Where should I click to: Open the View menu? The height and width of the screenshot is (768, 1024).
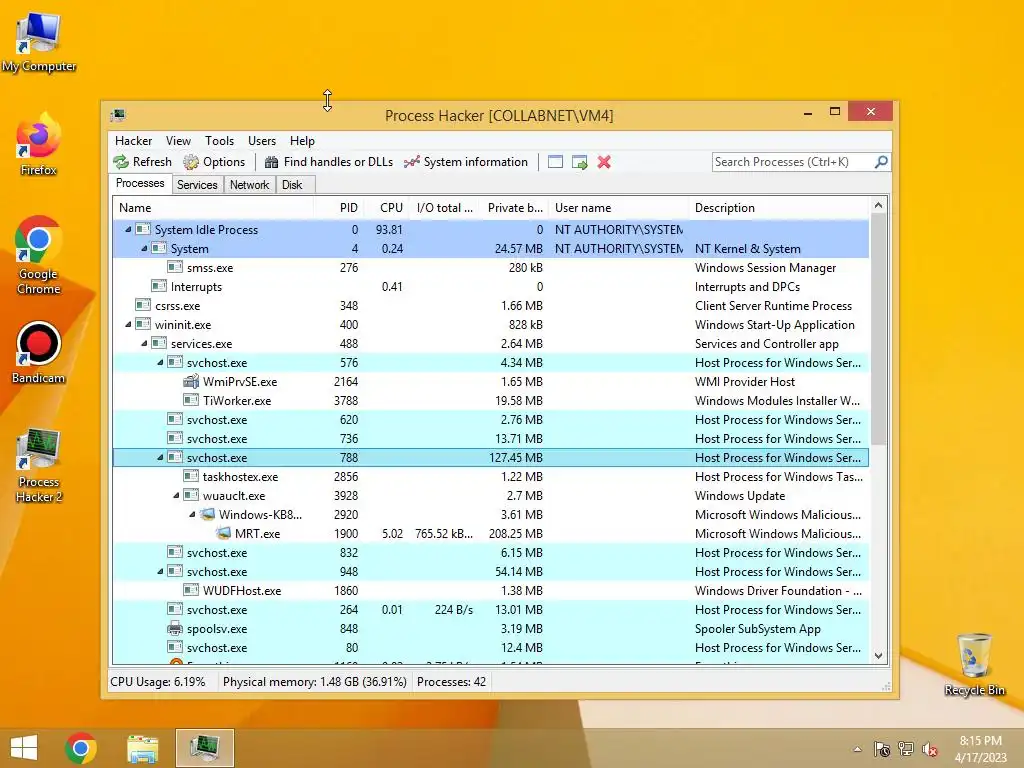click(x=178, y=140)
